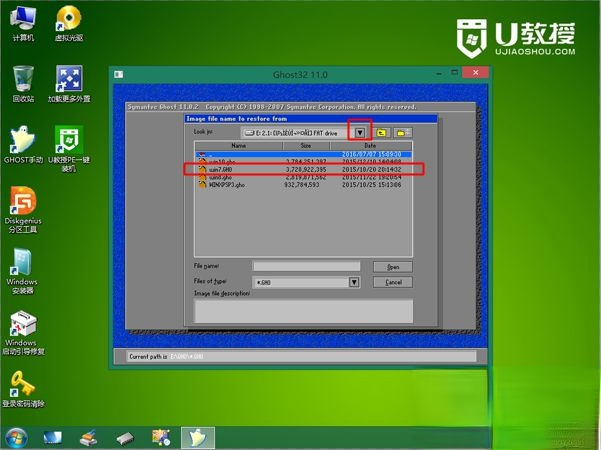This screenshot has width=601, height=450.
Task: Select the 加载更多外置 desktop icon
Action: point(69,84)
